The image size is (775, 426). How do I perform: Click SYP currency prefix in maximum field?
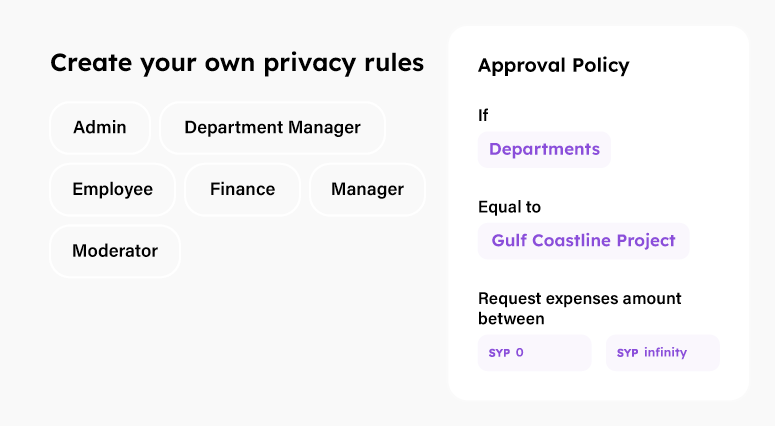[627, 353]
